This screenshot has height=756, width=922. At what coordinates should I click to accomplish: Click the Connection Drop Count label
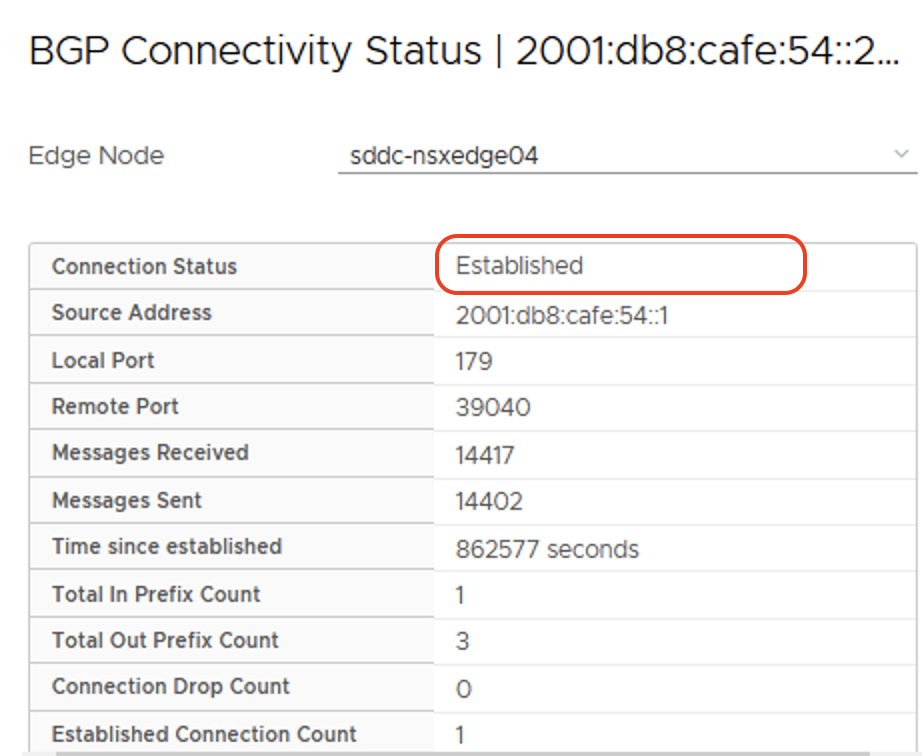[171, 687]
